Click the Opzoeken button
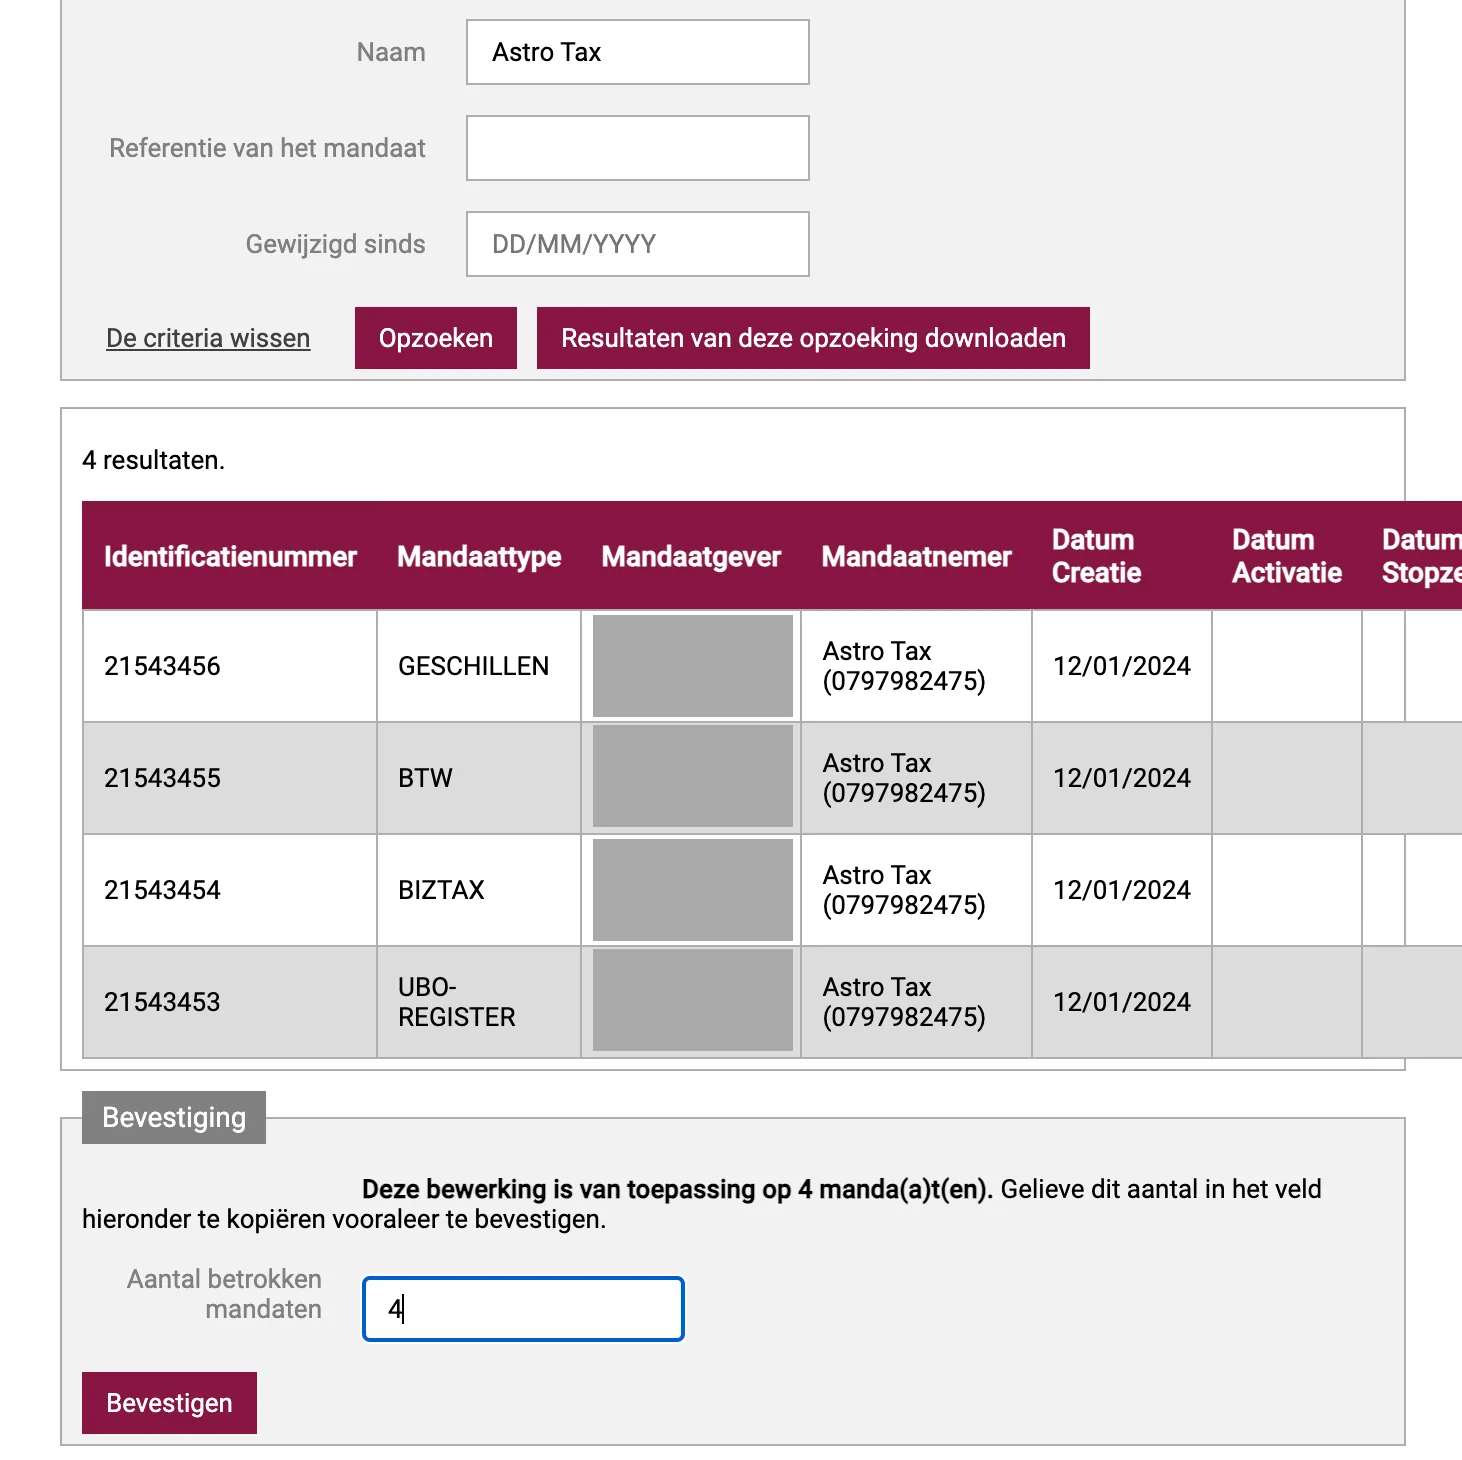1462x1460 pixels. pos(436,338)
